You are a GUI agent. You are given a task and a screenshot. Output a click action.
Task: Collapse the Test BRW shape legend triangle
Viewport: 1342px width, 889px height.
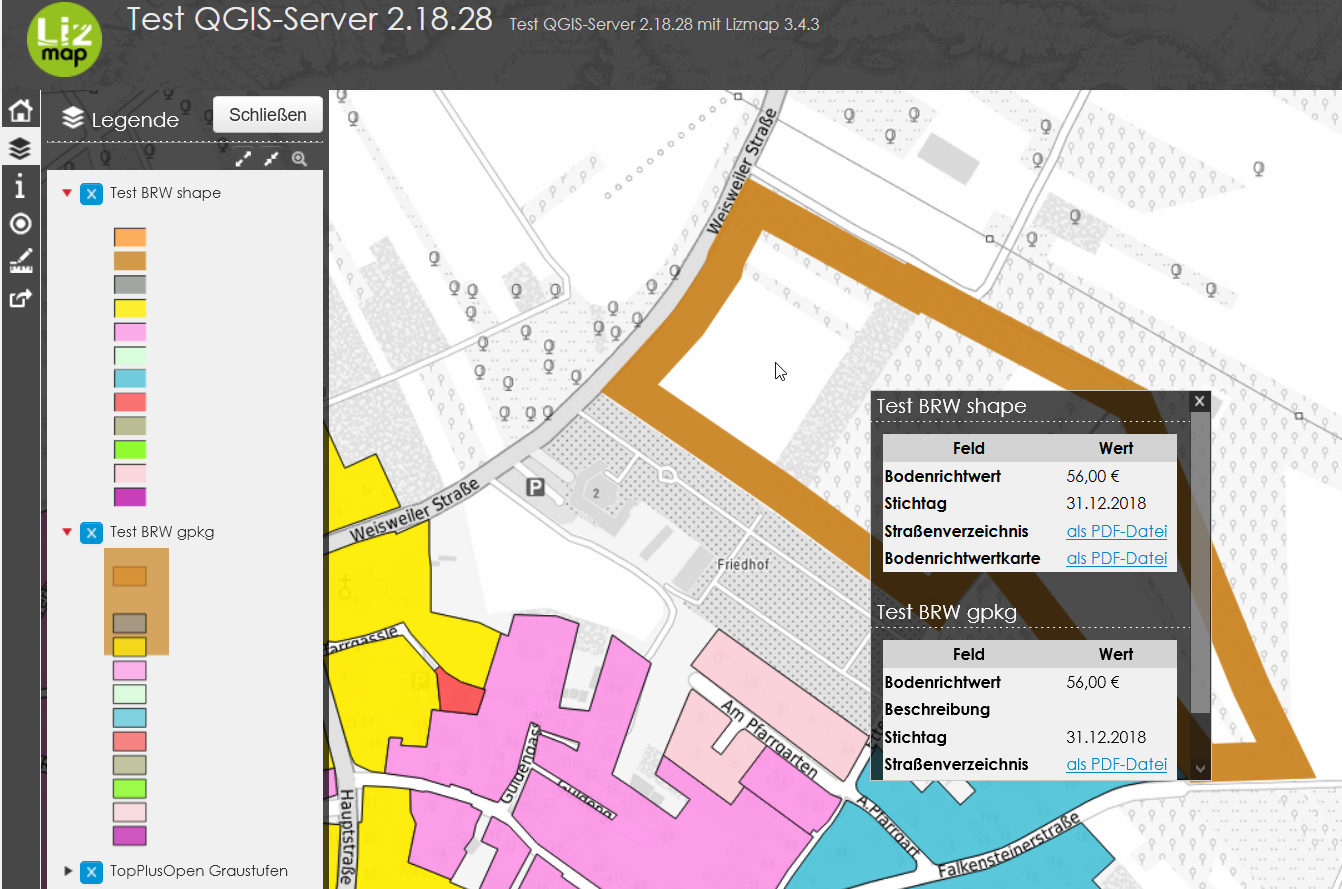[x=67, y=193]
